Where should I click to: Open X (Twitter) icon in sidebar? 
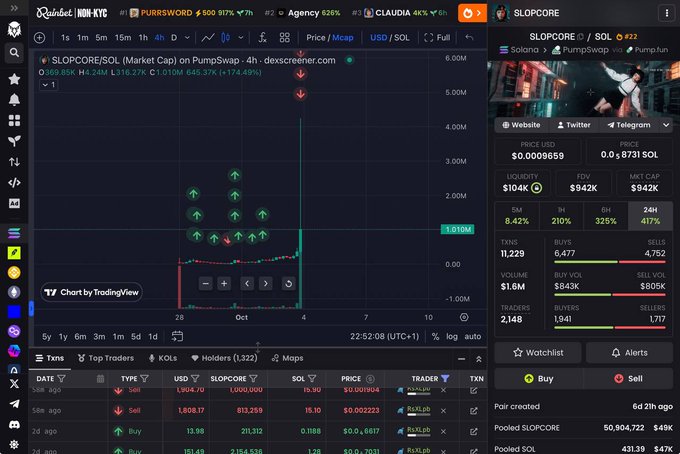(14, 383)
